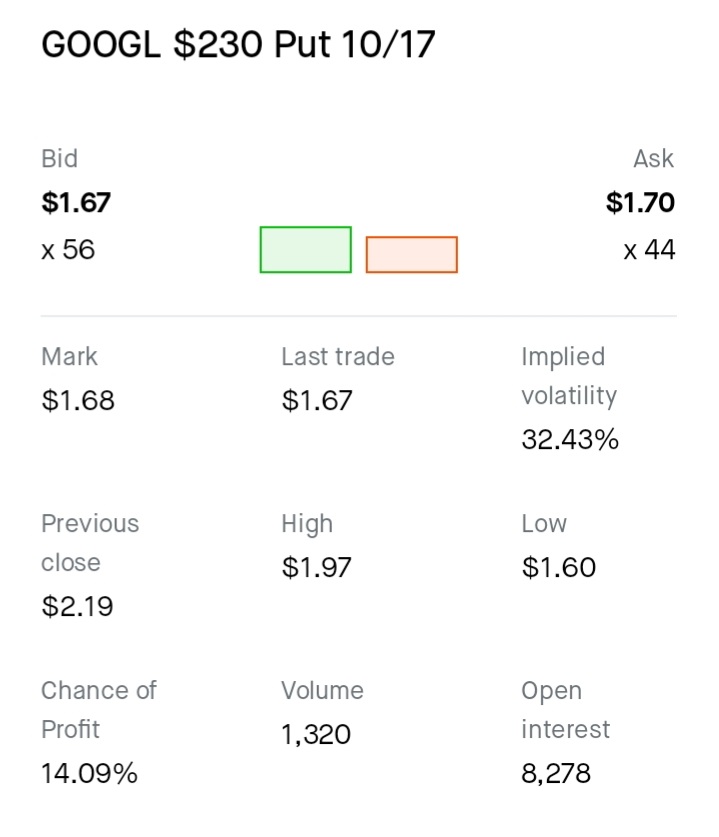
Task: Select the 32.43% implied volatility value
Action: pyautogui.click(x=570, y=440)
